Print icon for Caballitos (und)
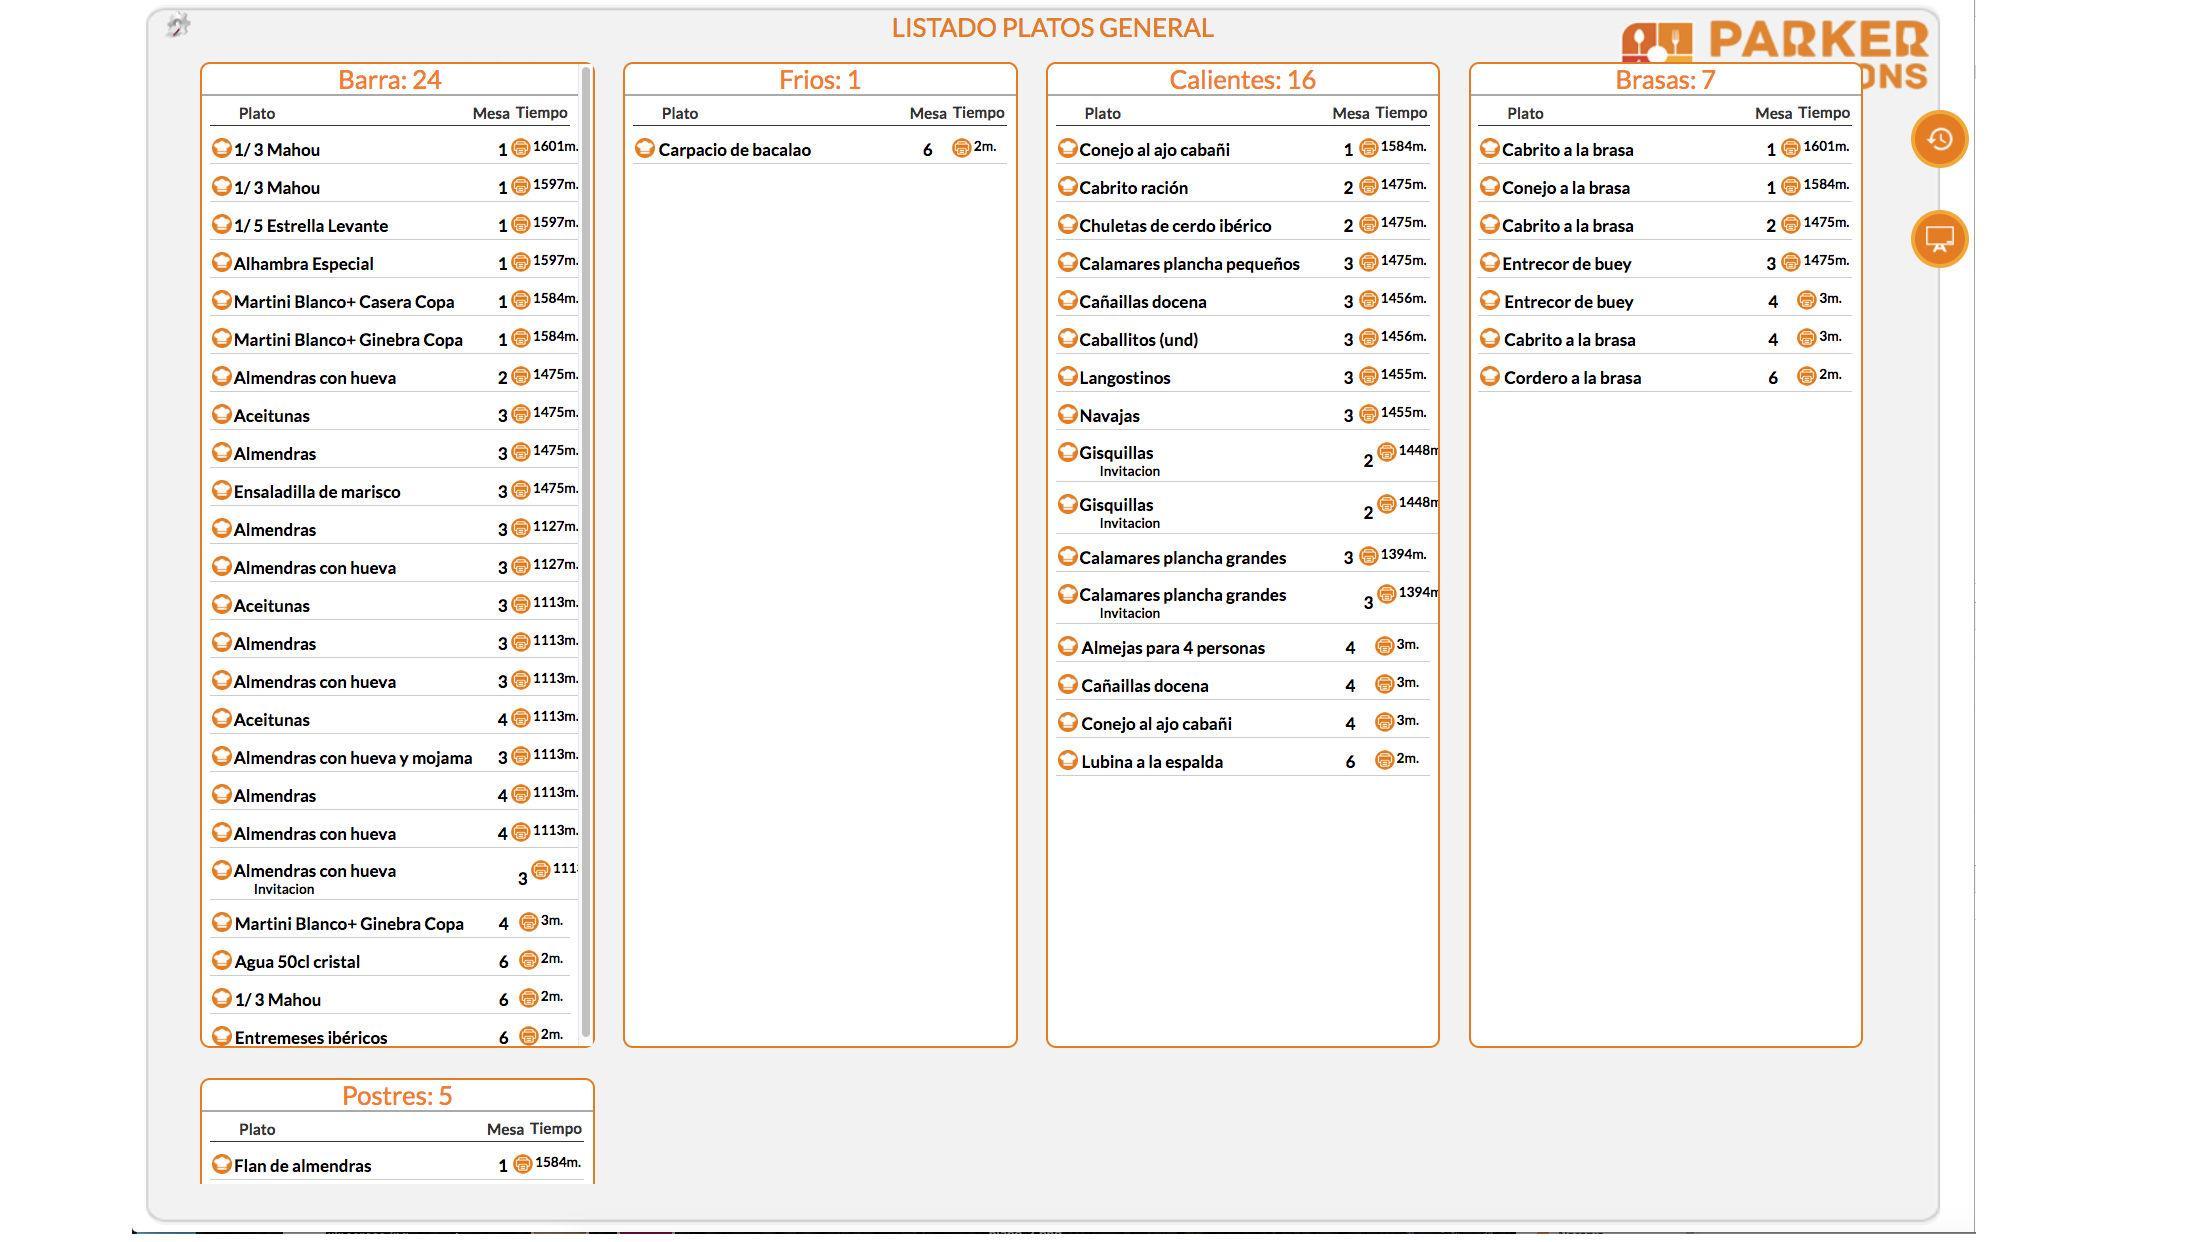This screenshot has height=1242, width=2208. pyautogui.click(x=1368, y=338)
